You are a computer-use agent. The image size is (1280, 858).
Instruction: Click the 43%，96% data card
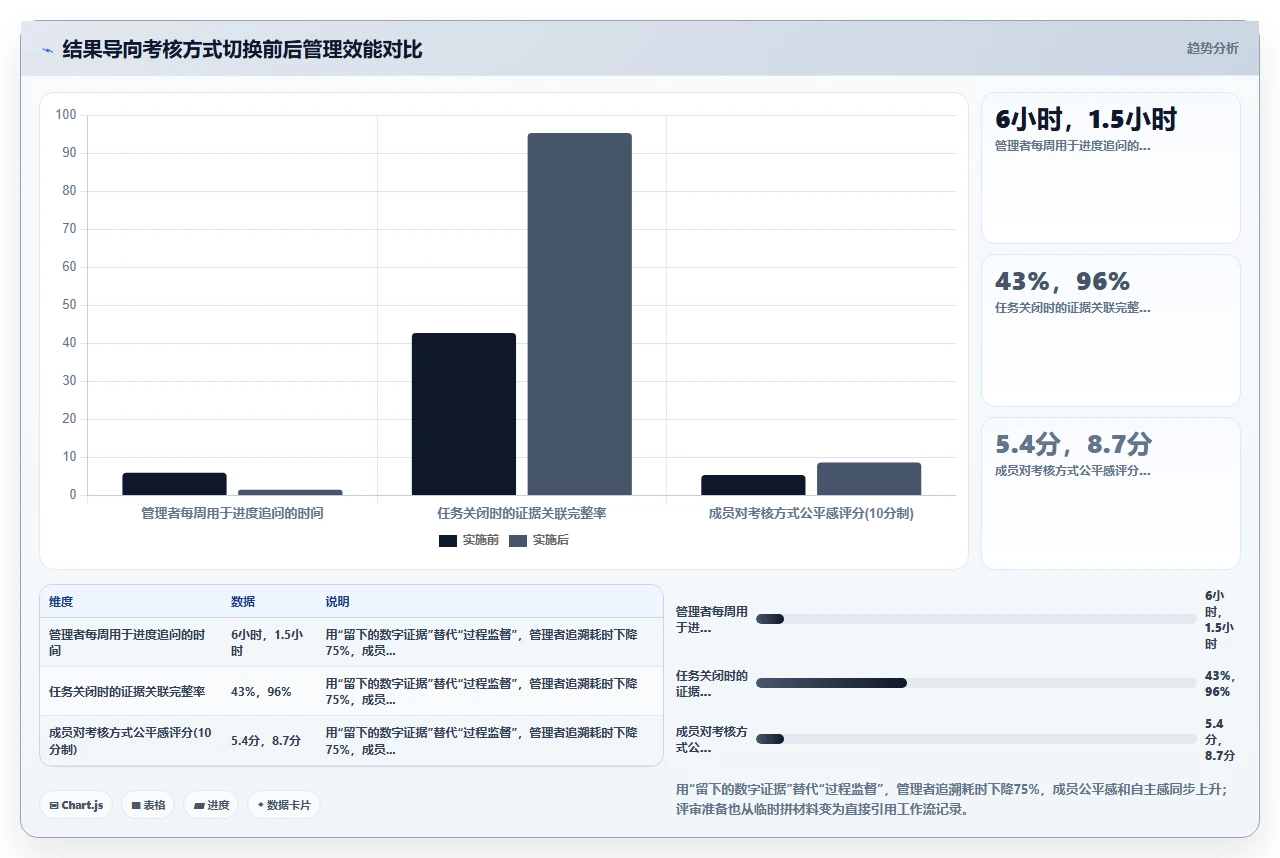click(x=1110, y=330)
